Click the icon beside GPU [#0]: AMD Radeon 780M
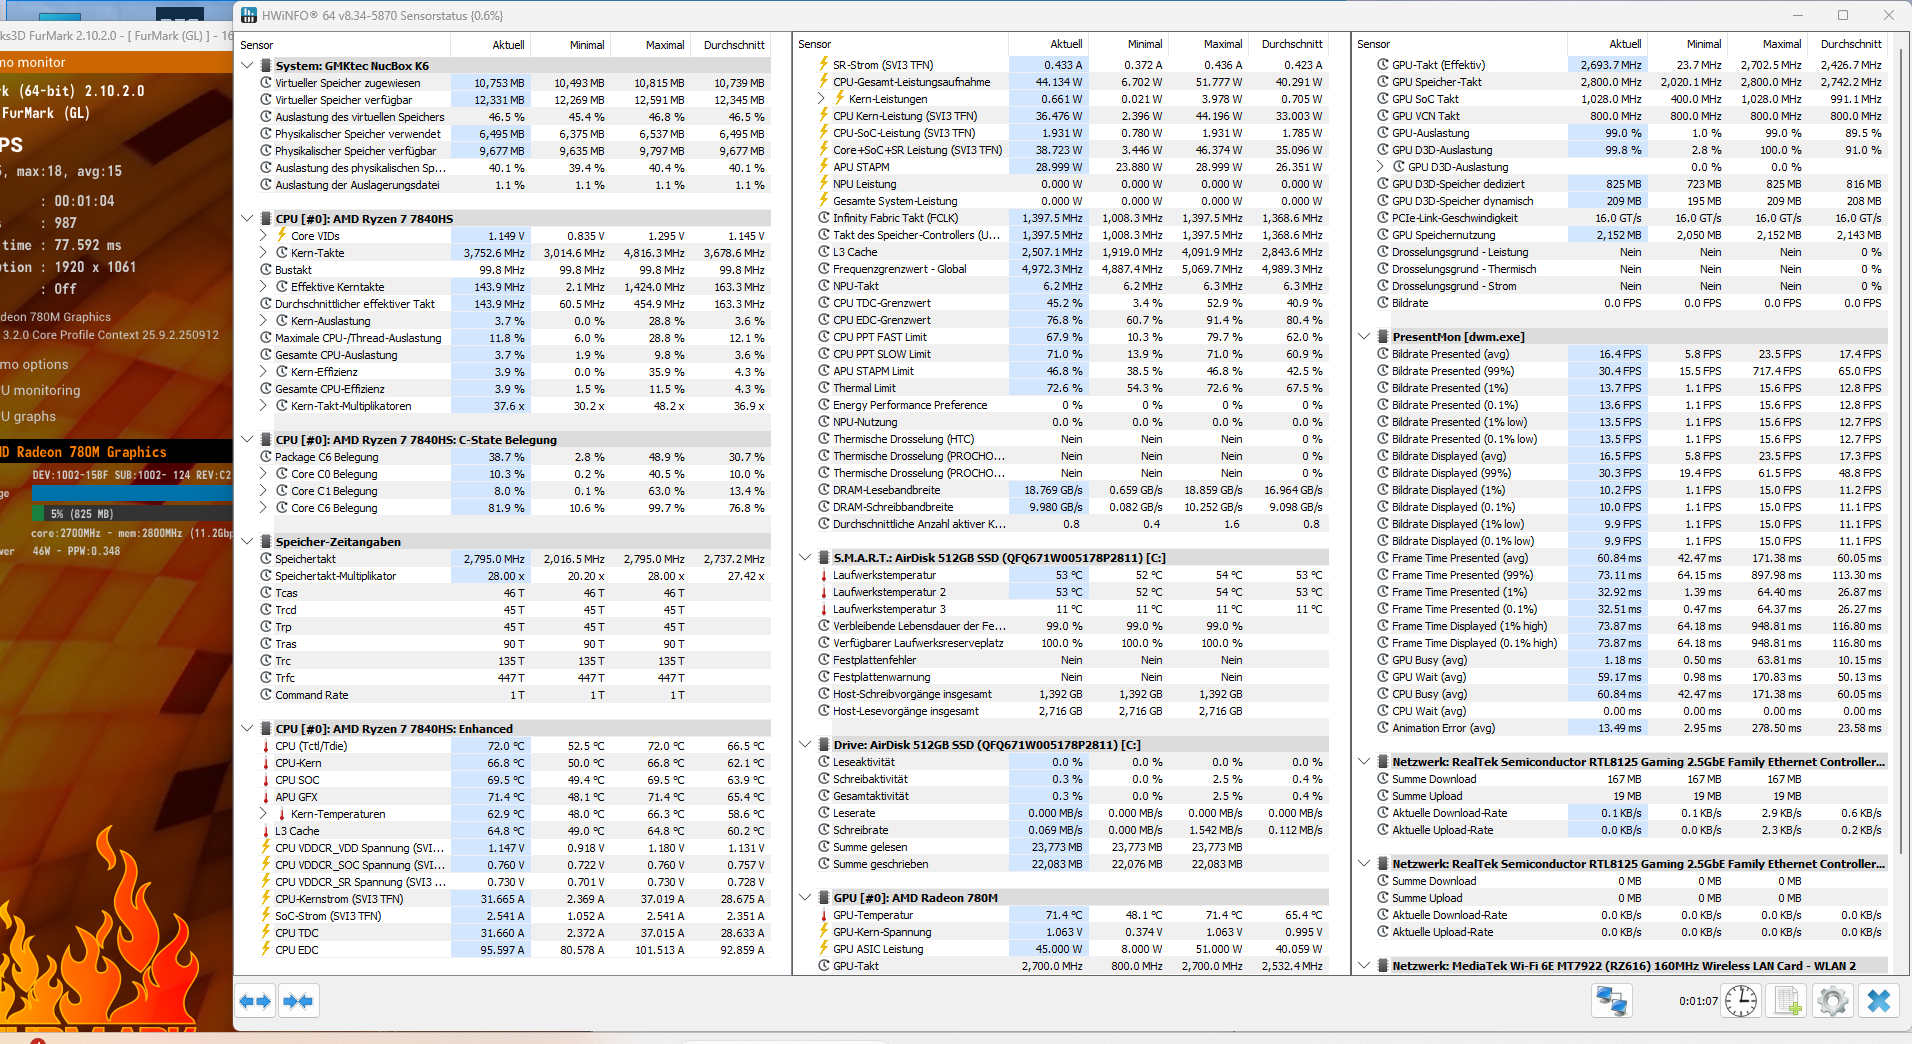This screenshot has height=1044, width=1912. [x=824, y=898]
